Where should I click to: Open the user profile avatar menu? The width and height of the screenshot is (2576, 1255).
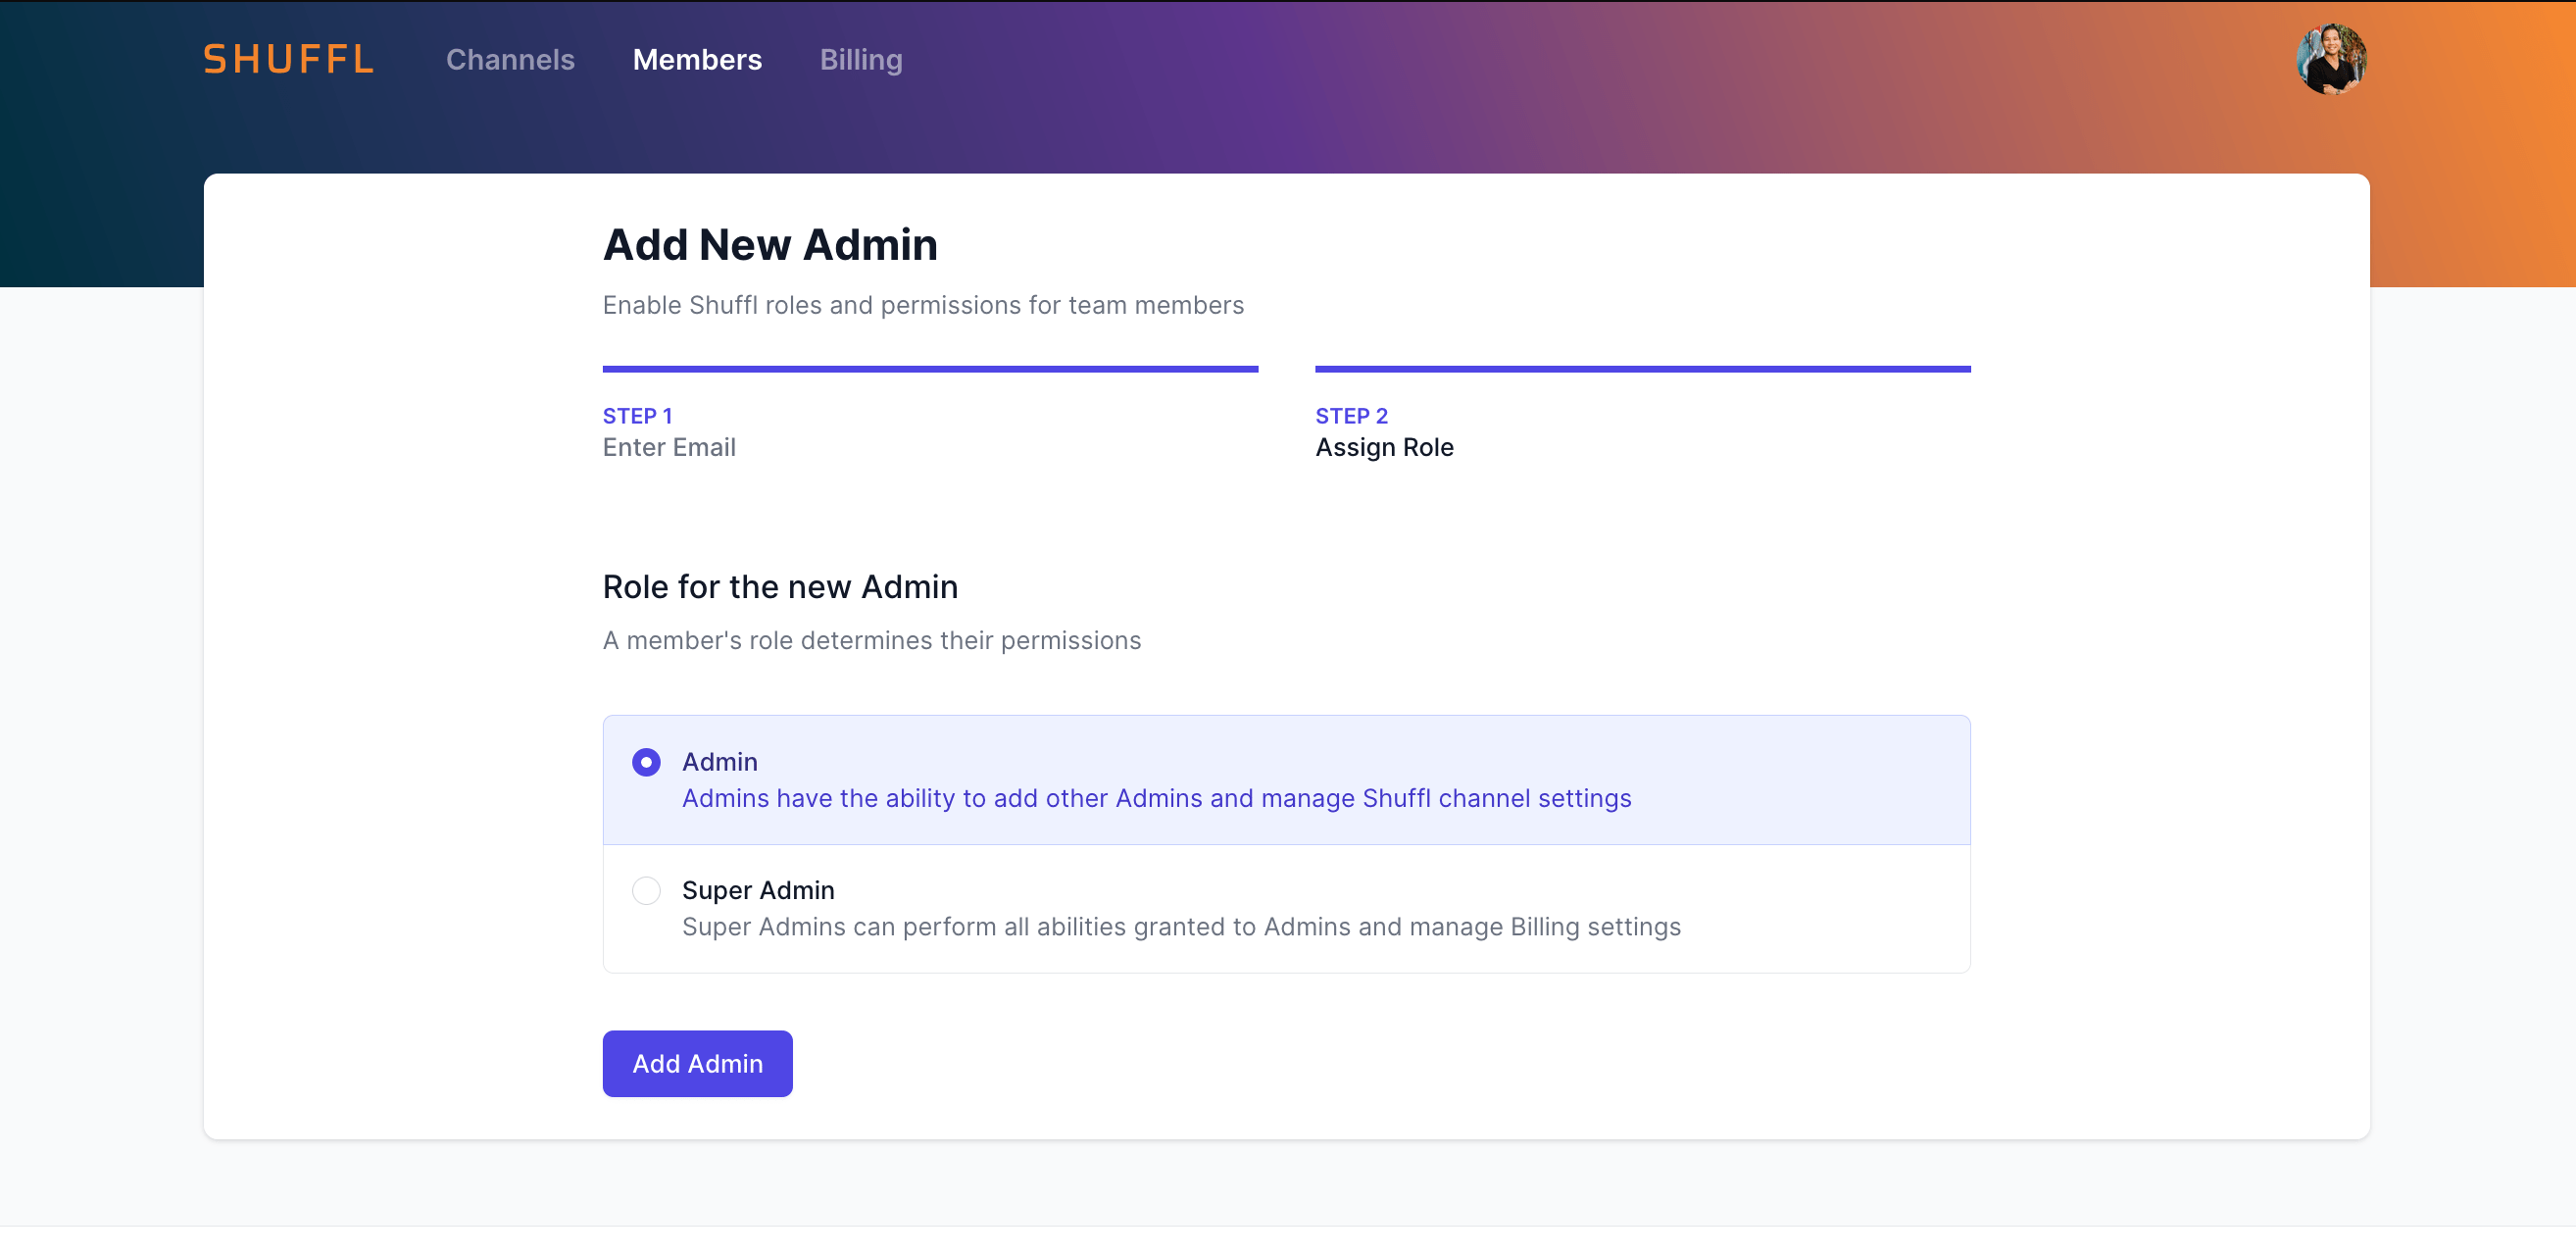2331,60
